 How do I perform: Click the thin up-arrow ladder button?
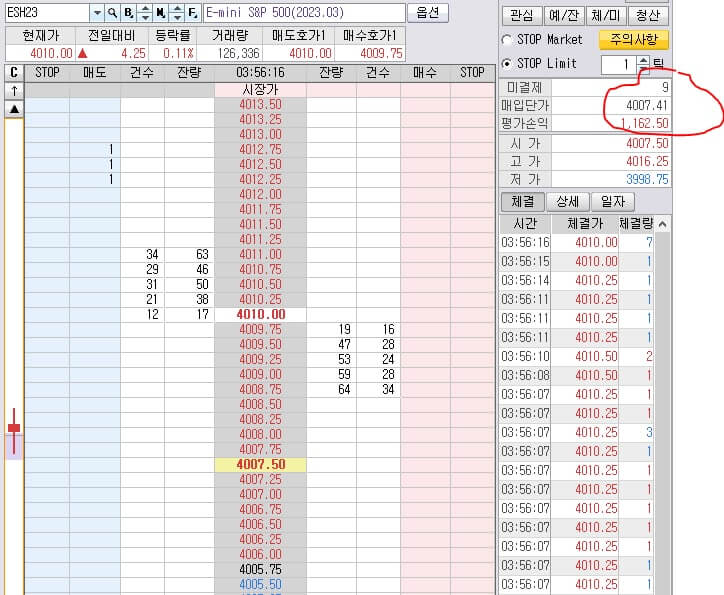(14, 91)
